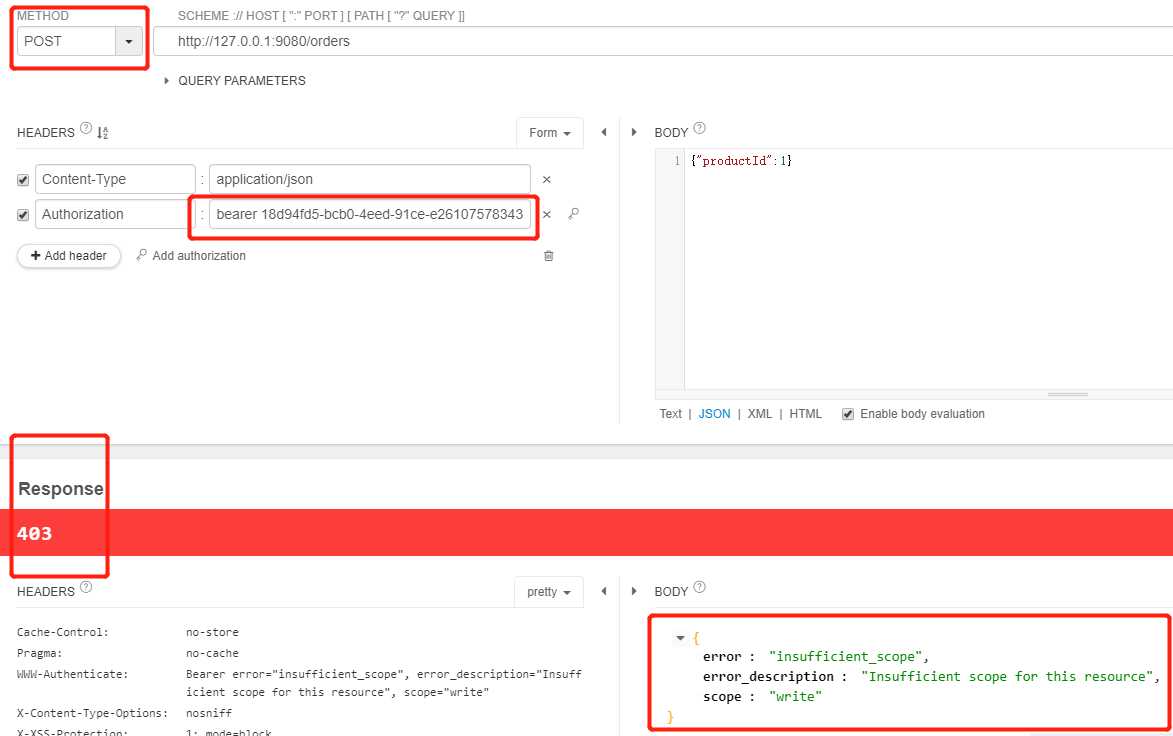
Task: Click inside the request body JSON editor
Action: tap(928, 269)
